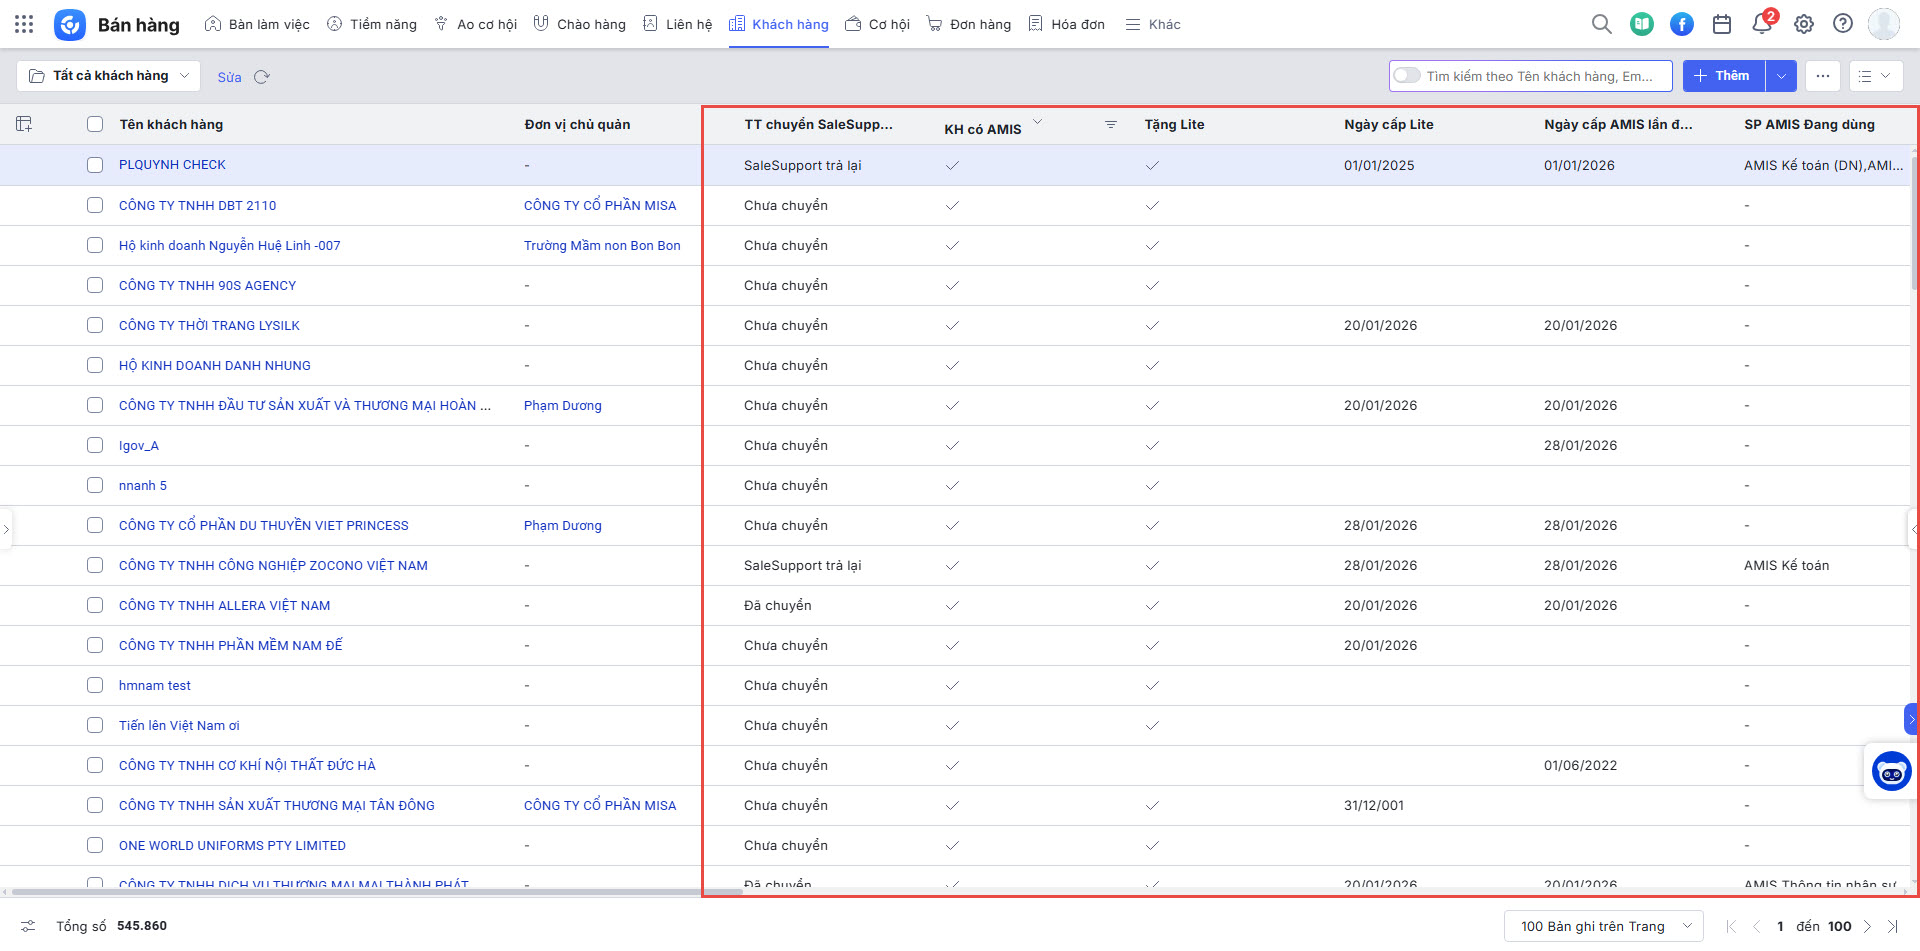Open the settings gear icon
Image resolution: width=1920 pixels, height=951 pixels.
pos(1803,24)
